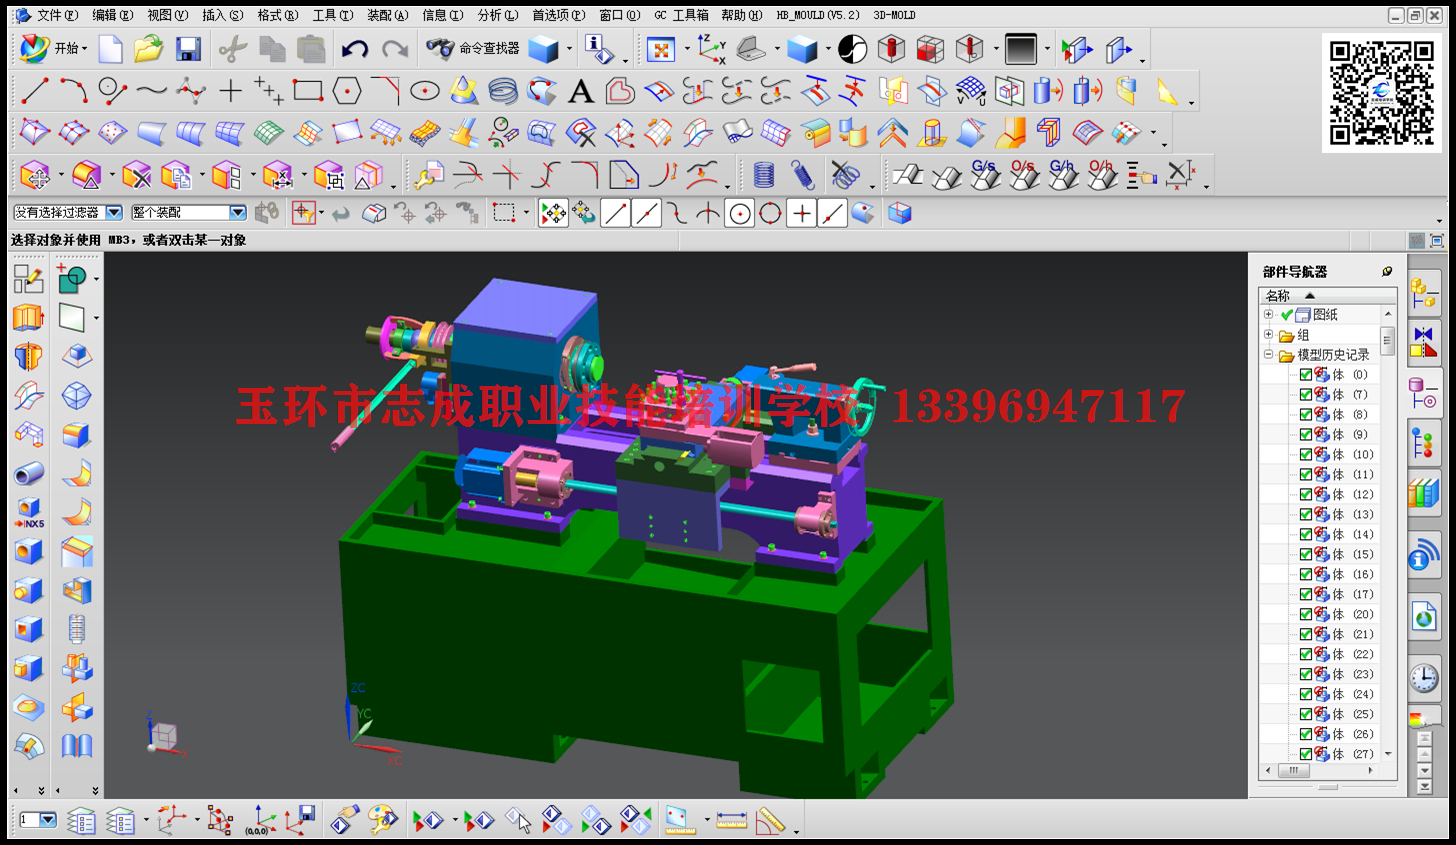Click the Fit view icon with orange arrows
The width and height of the screenshot is (1456, 845).
[x=660, y=48]
